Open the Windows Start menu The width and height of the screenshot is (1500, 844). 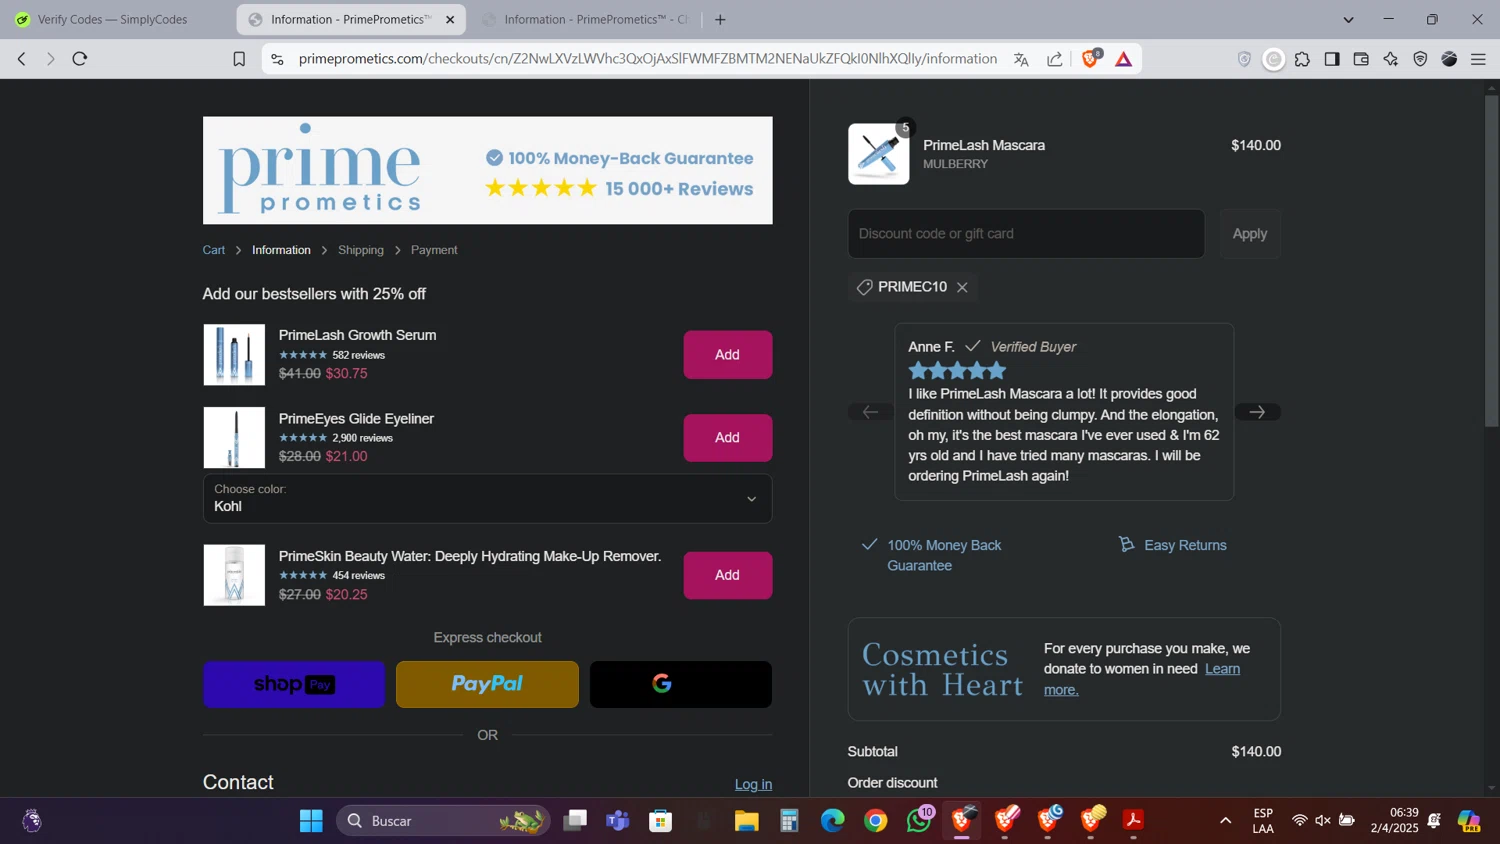pyautogui.click(x=311, y=821)
